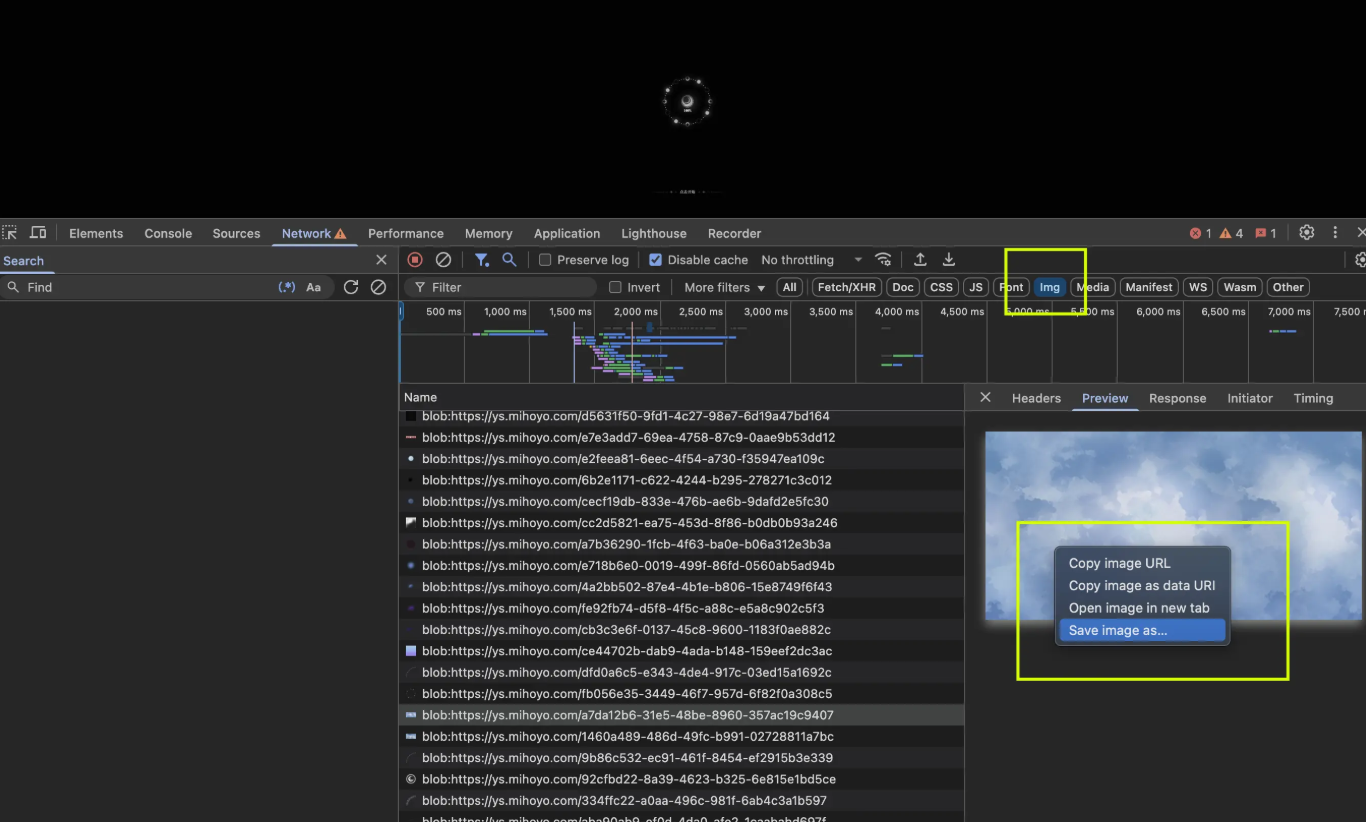
Task: Switch to the Sources tab
Action: (236, 233)
